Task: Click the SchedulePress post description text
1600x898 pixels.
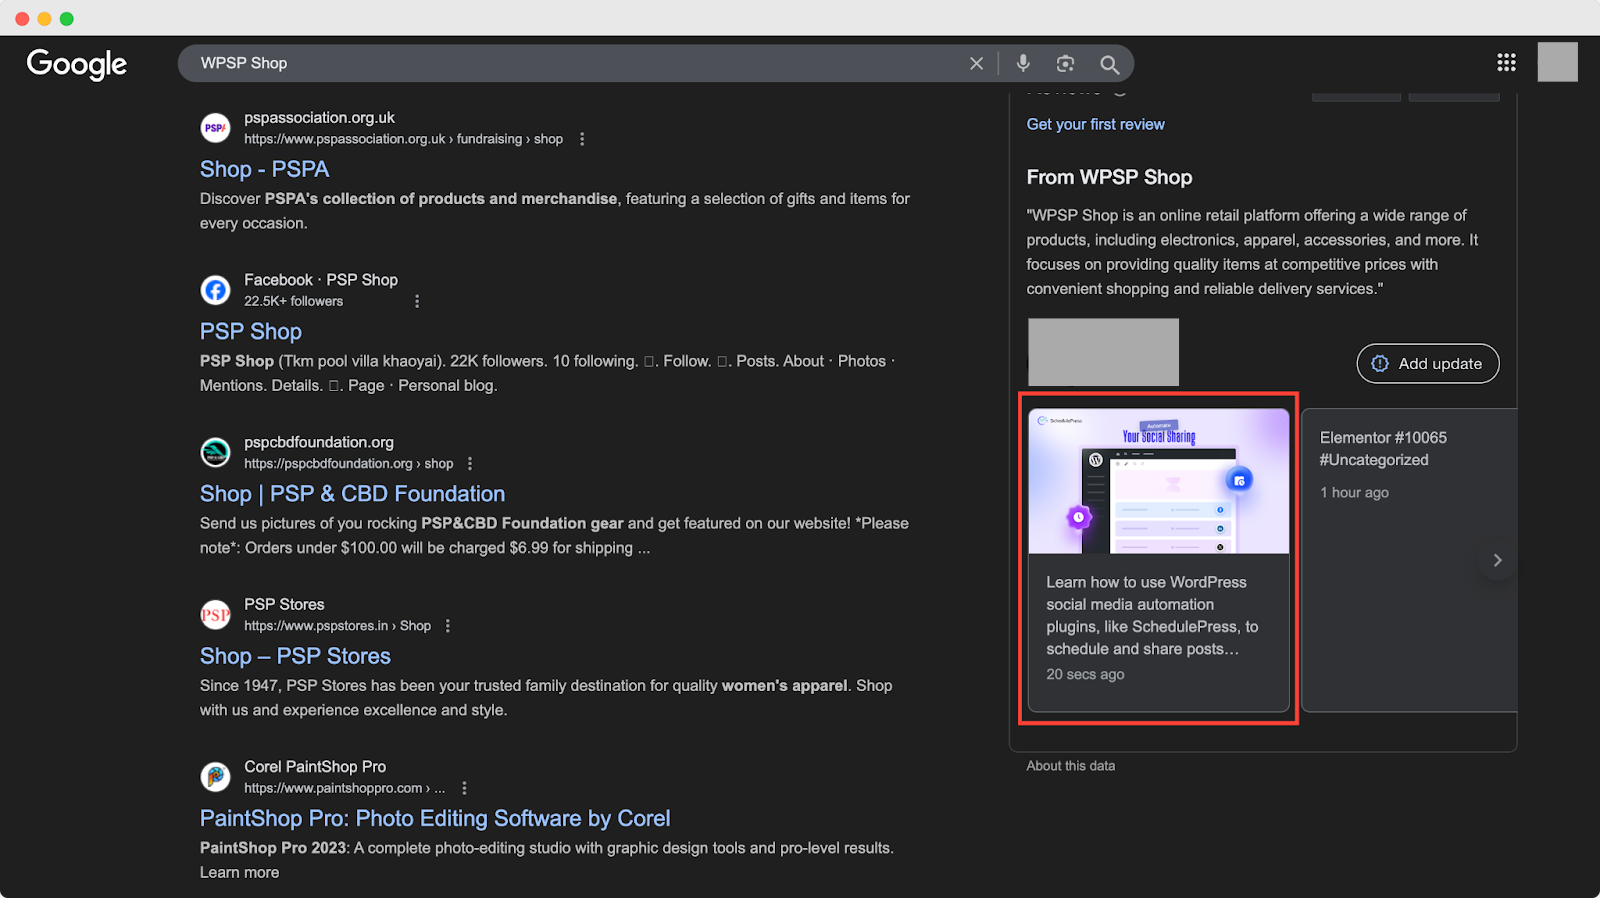Action: [1152, 615]
